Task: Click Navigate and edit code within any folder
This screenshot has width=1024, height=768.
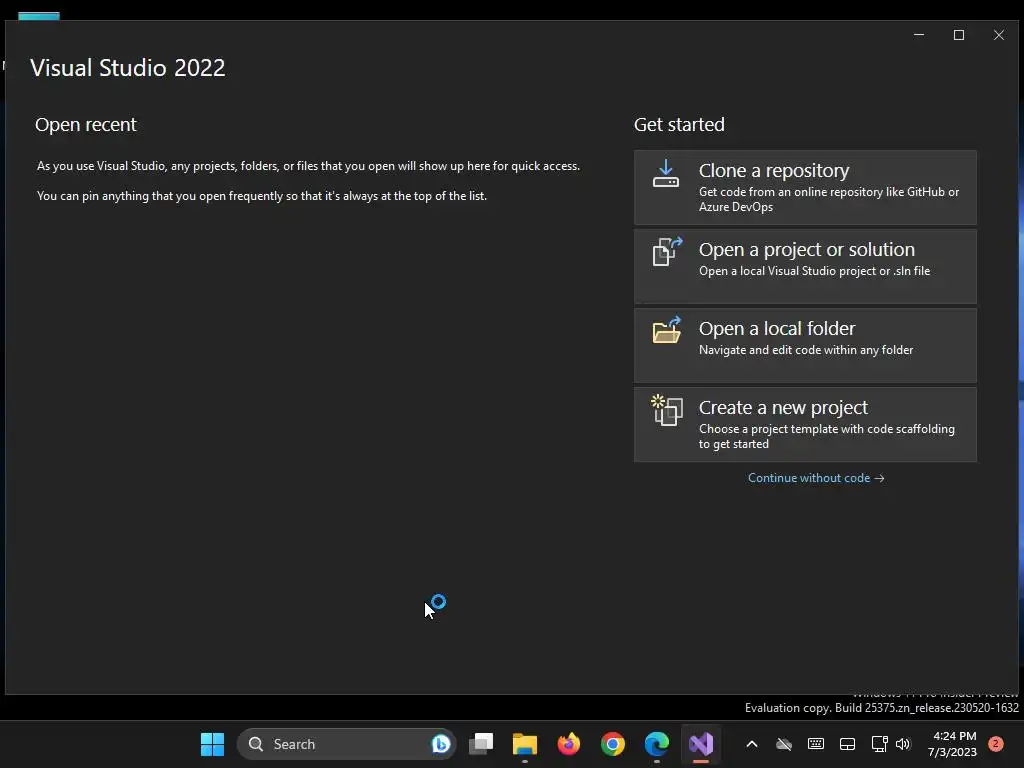Action: tap(806, 350)
